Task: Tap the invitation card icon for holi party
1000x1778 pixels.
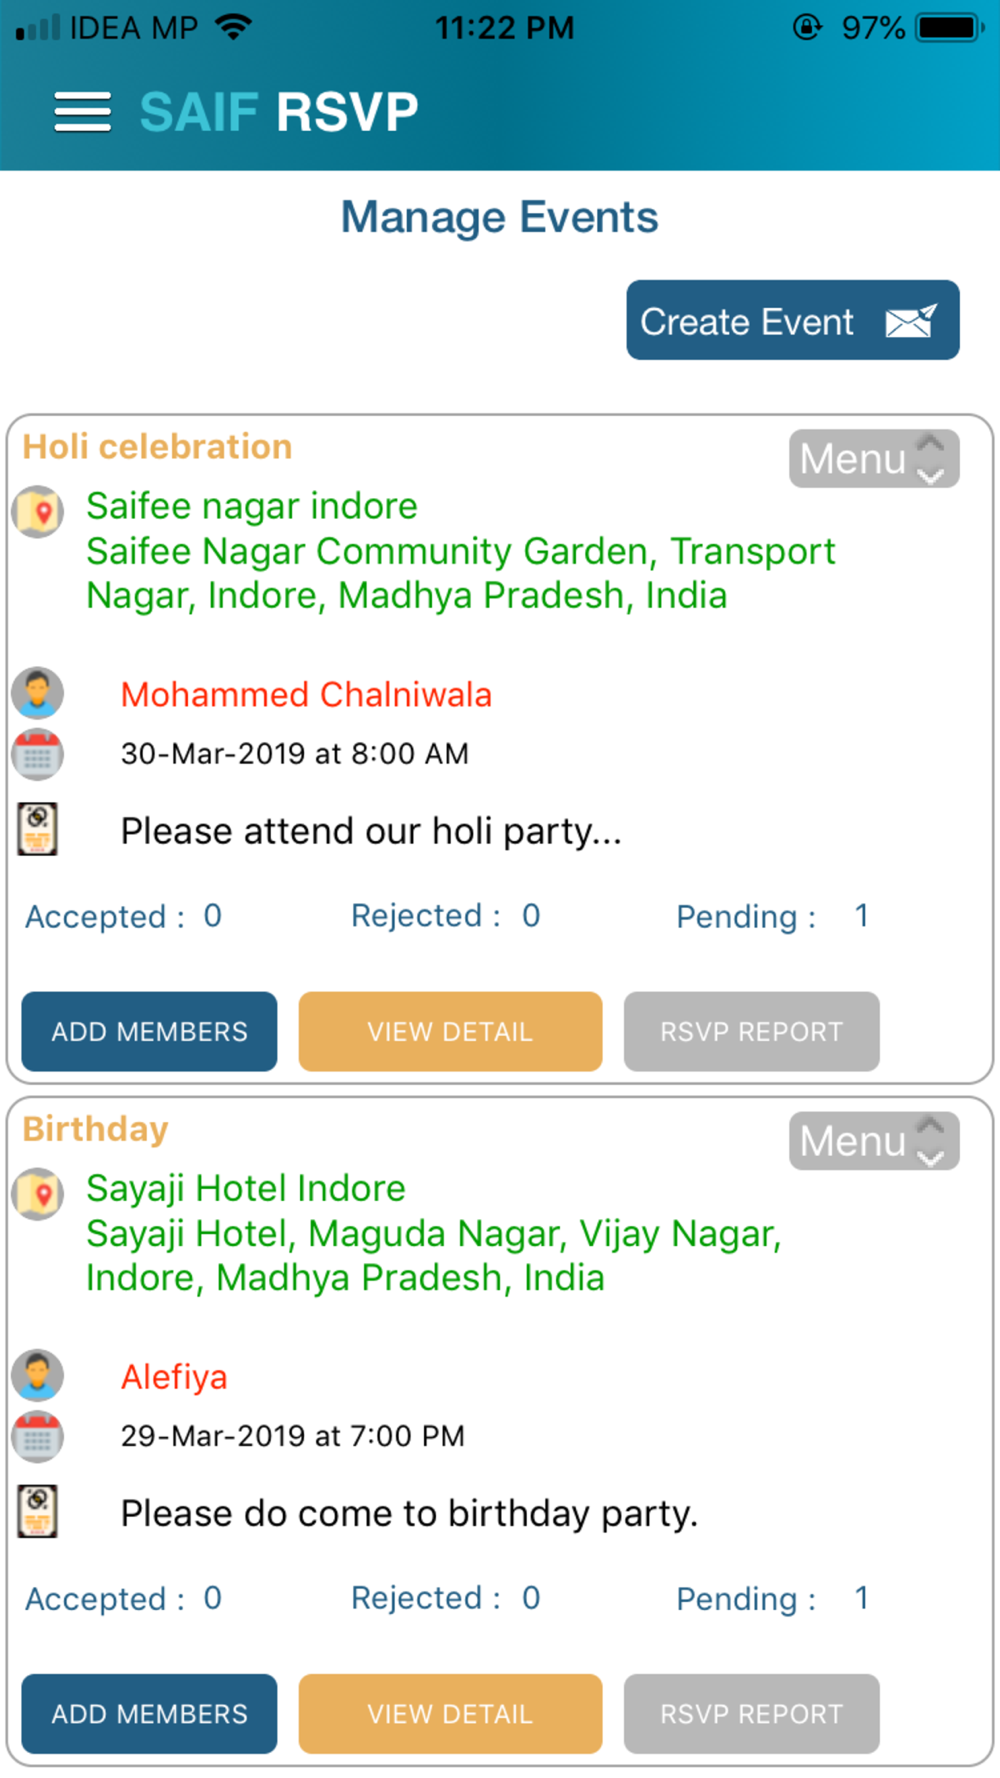Action: (38, 829)
